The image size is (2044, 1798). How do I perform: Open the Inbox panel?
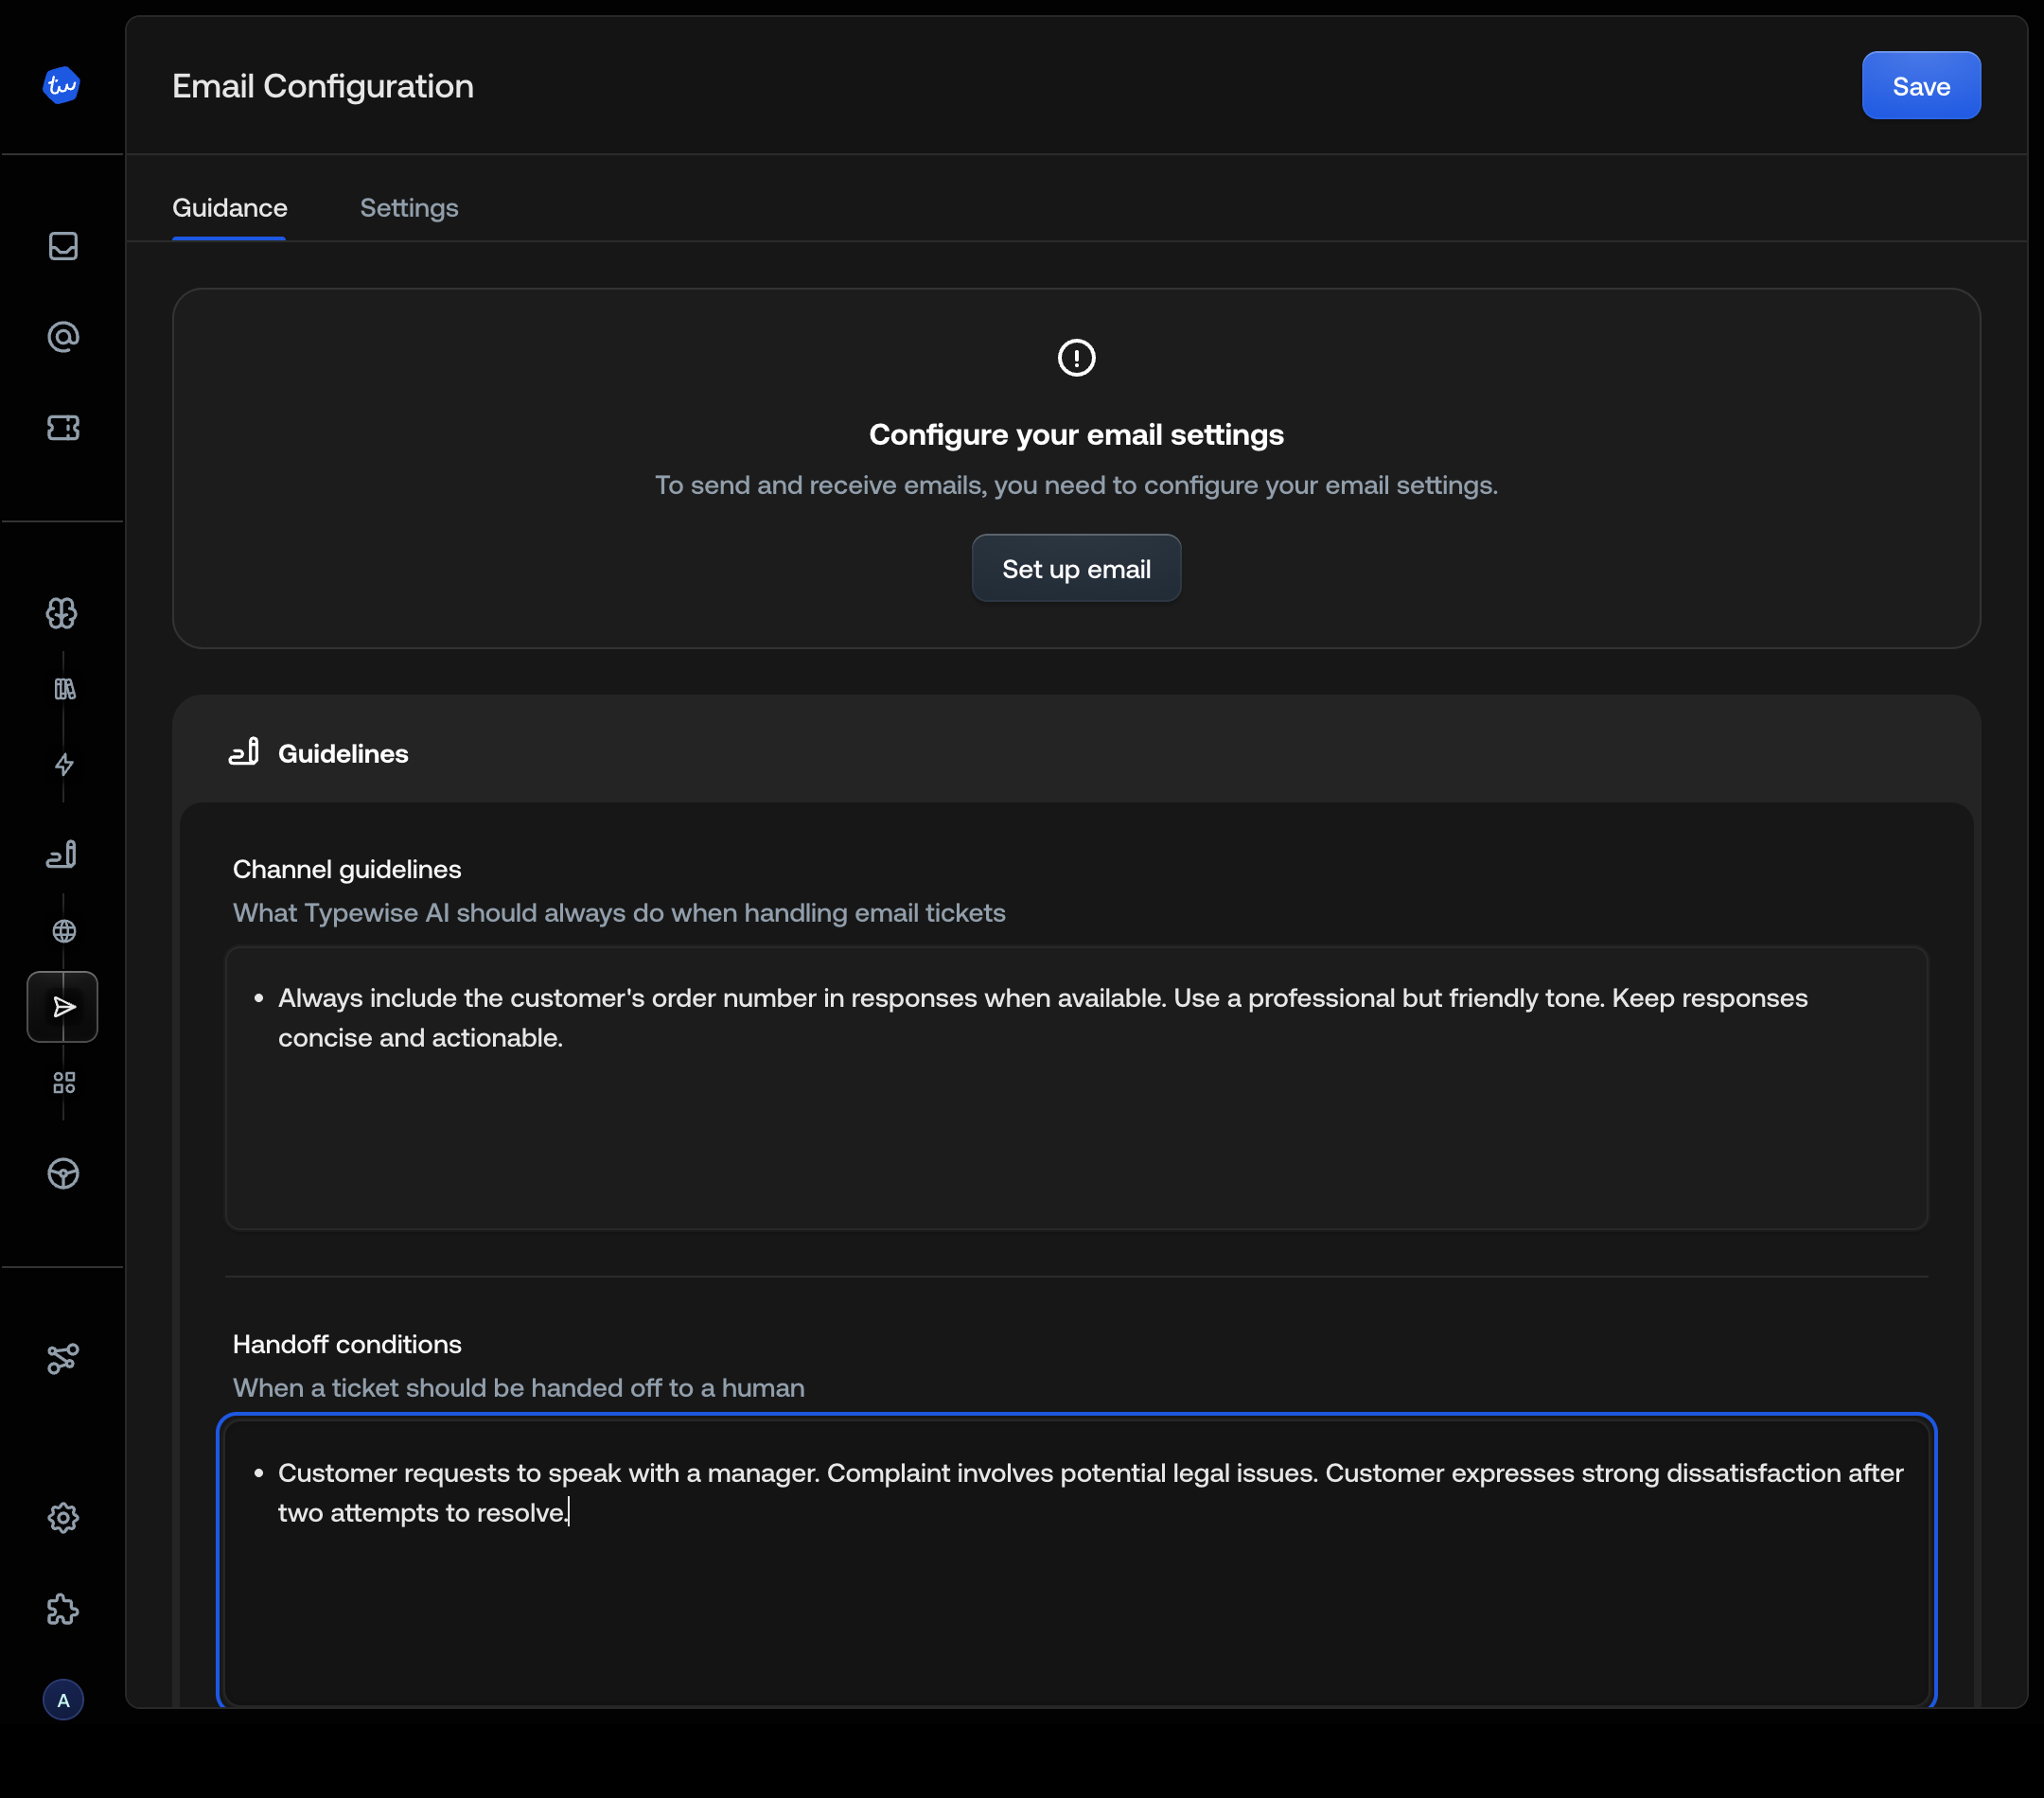point(63,247)
